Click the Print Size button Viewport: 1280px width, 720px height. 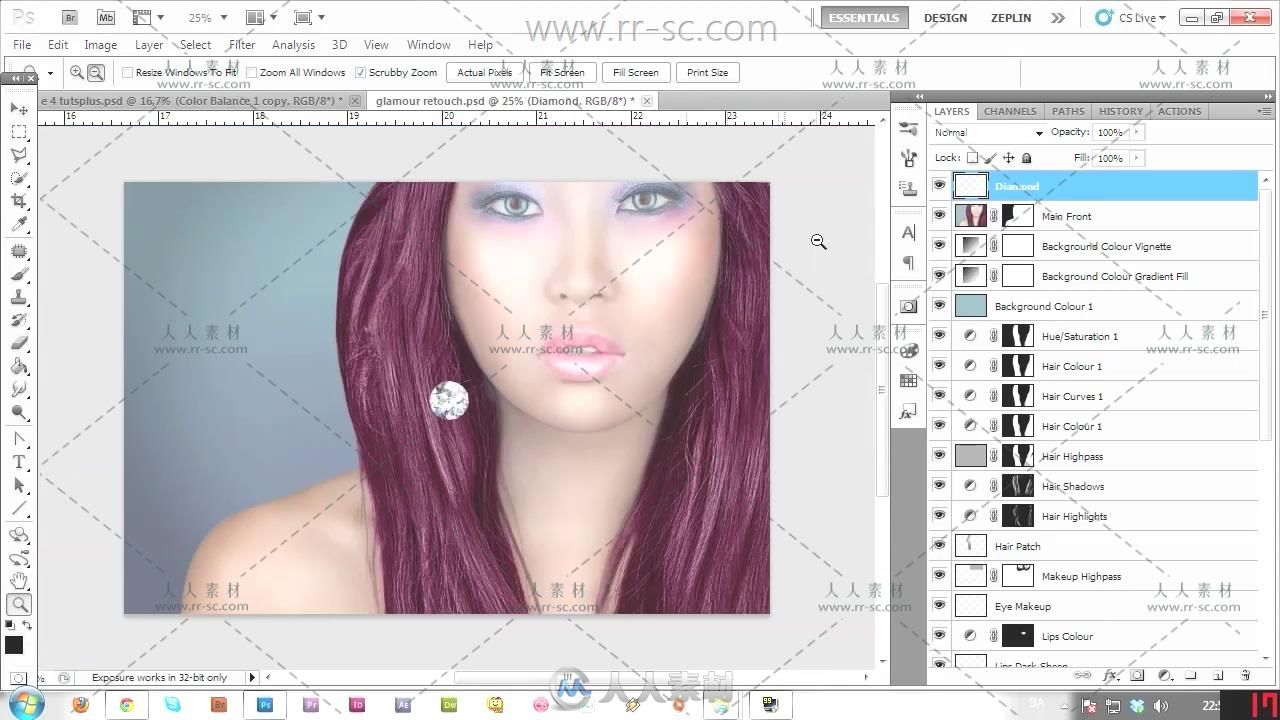click(x=708, y=72)
